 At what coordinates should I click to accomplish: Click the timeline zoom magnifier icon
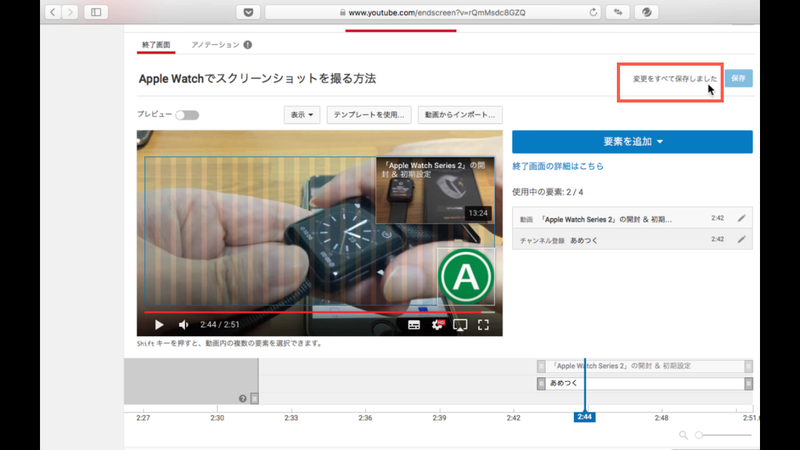pos(683,435)
